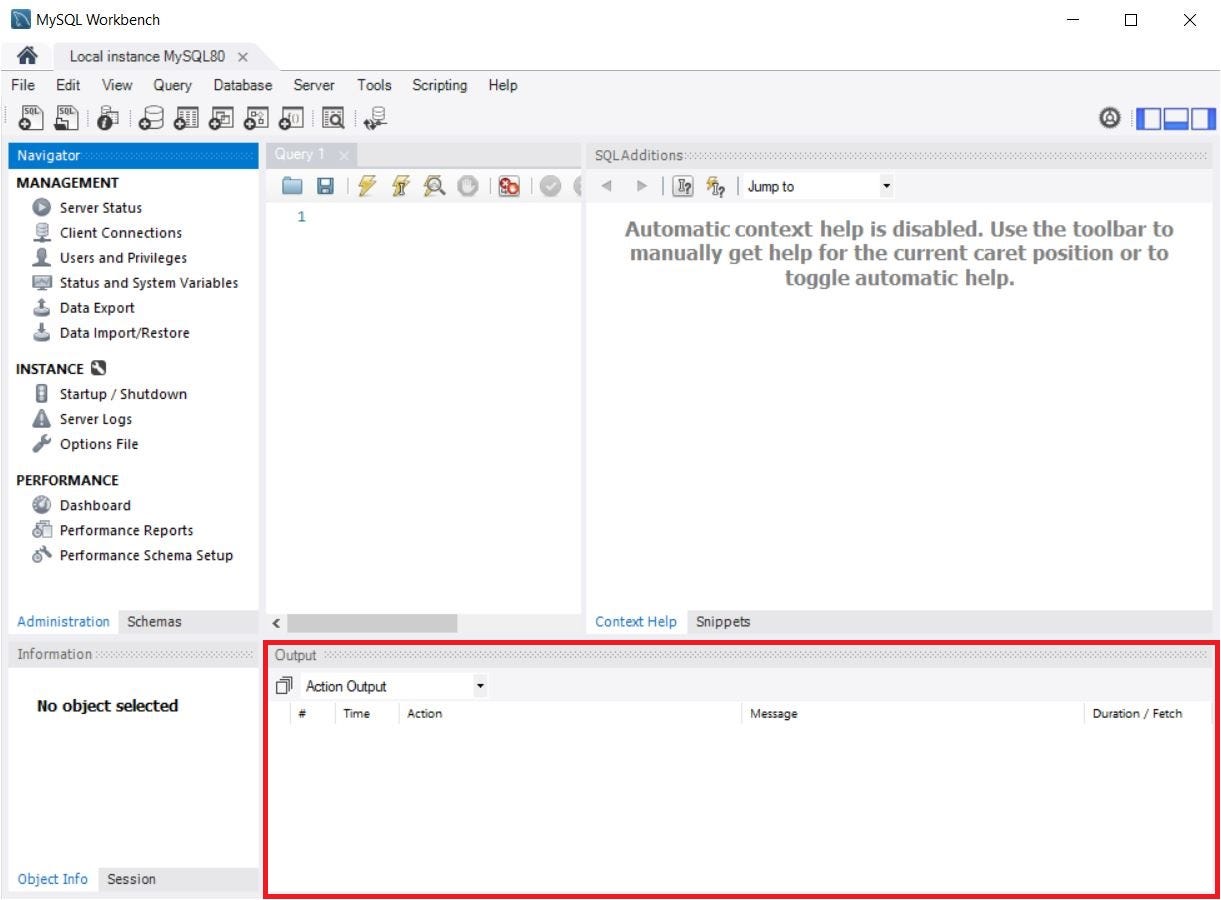Execute query with the lightning bolt icon
The width and height of the screenshot is (1221, 900).
coord(367,186)
